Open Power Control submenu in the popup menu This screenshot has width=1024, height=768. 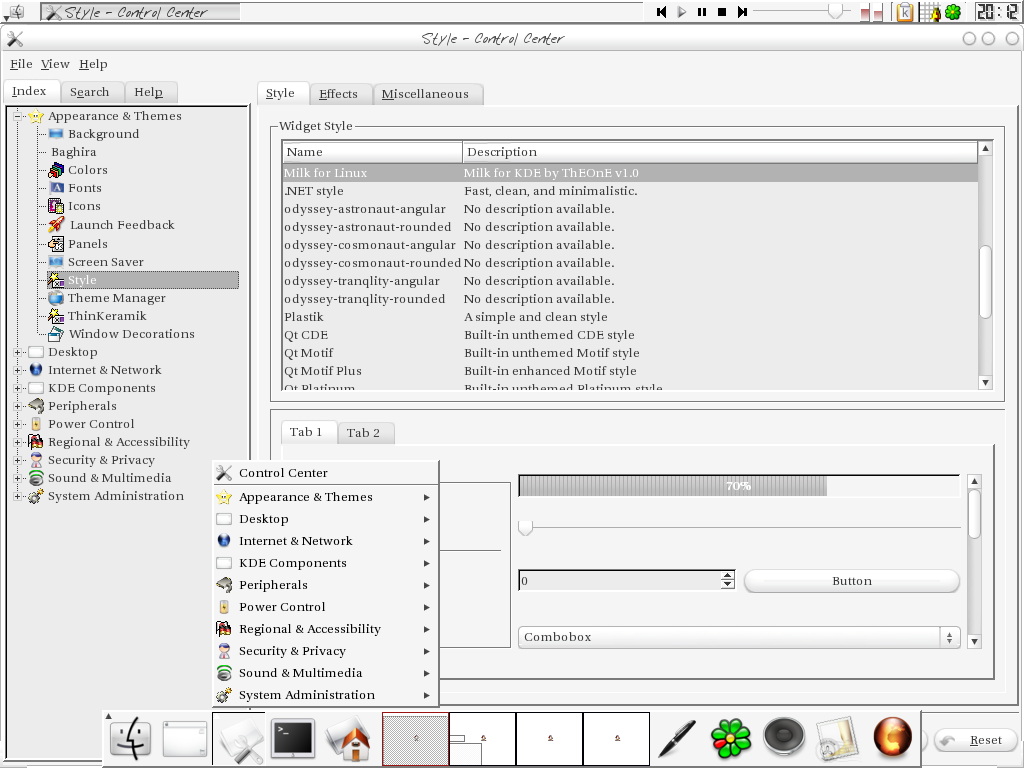tap(327, 607)
